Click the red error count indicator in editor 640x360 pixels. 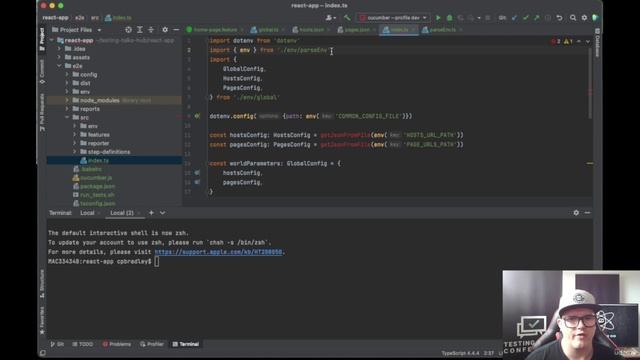[x=556, y=41]
